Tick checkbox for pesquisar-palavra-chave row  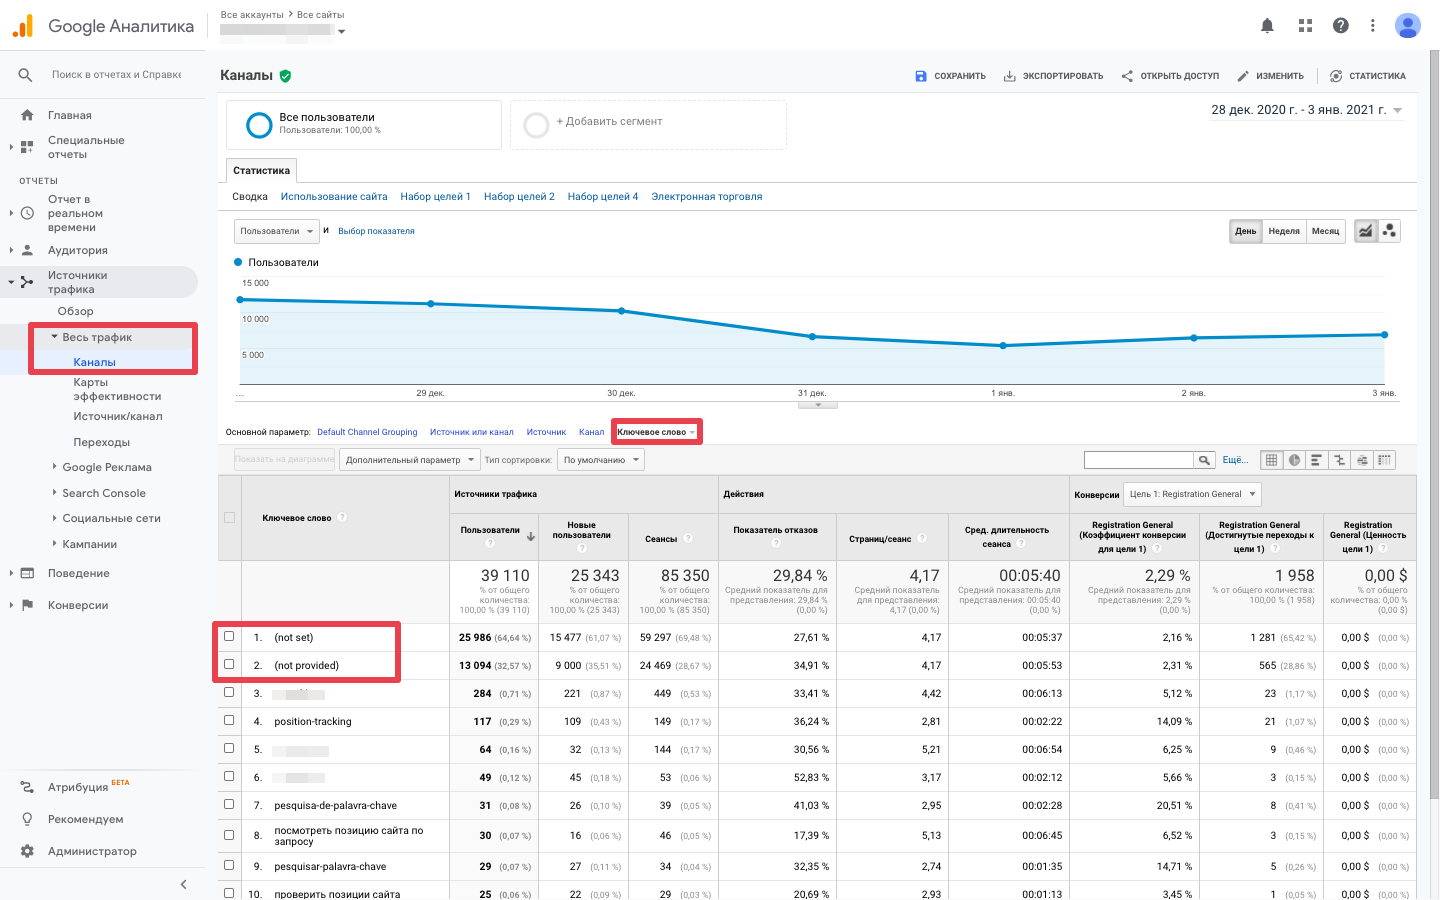click(x=229, y=865)
